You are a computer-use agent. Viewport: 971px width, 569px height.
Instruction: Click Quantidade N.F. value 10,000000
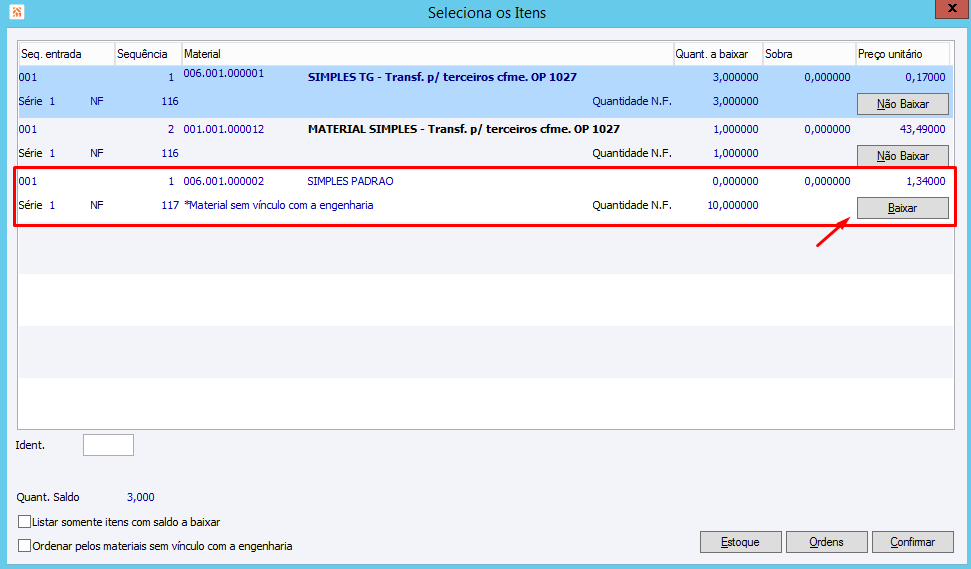coord(733,205)
